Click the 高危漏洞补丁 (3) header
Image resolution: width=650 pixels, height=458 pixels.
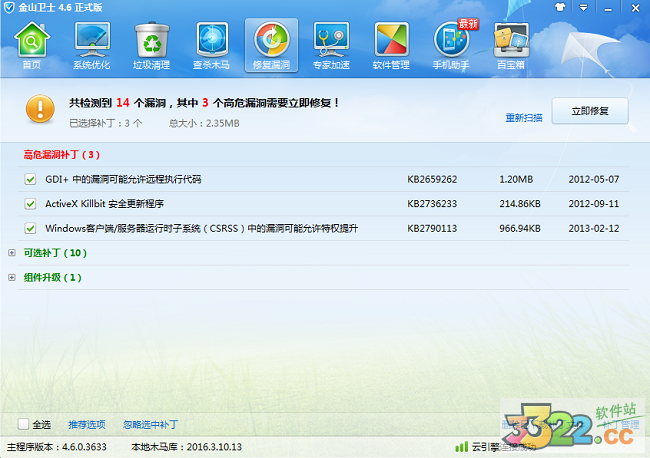click(x=61, y=155)
